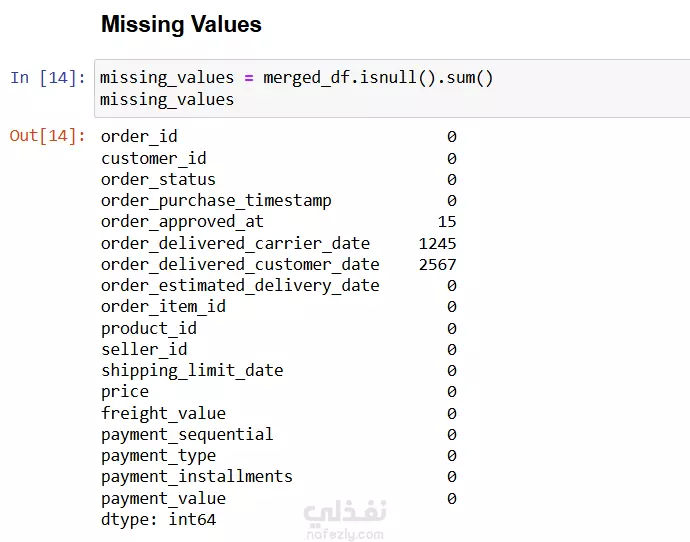The image size is (690, 542).
Task: Click the dtype: int64 text
Action: (158, 520)
